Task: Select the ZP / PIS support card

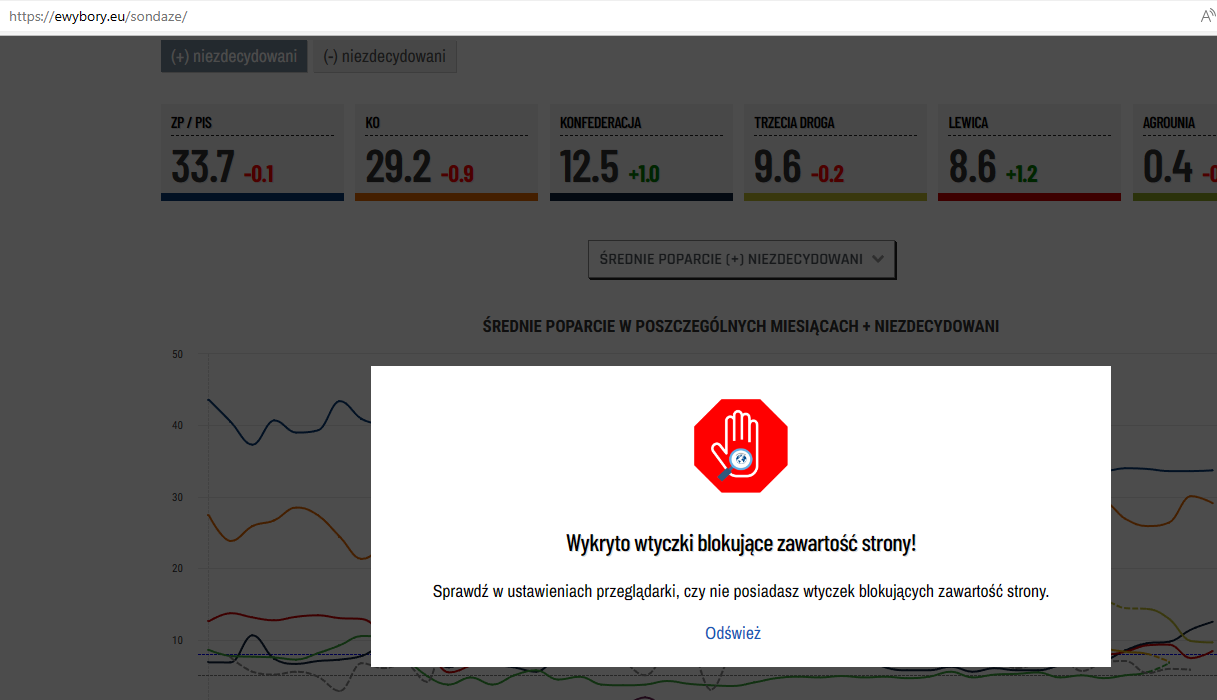Action: point(252,151)
